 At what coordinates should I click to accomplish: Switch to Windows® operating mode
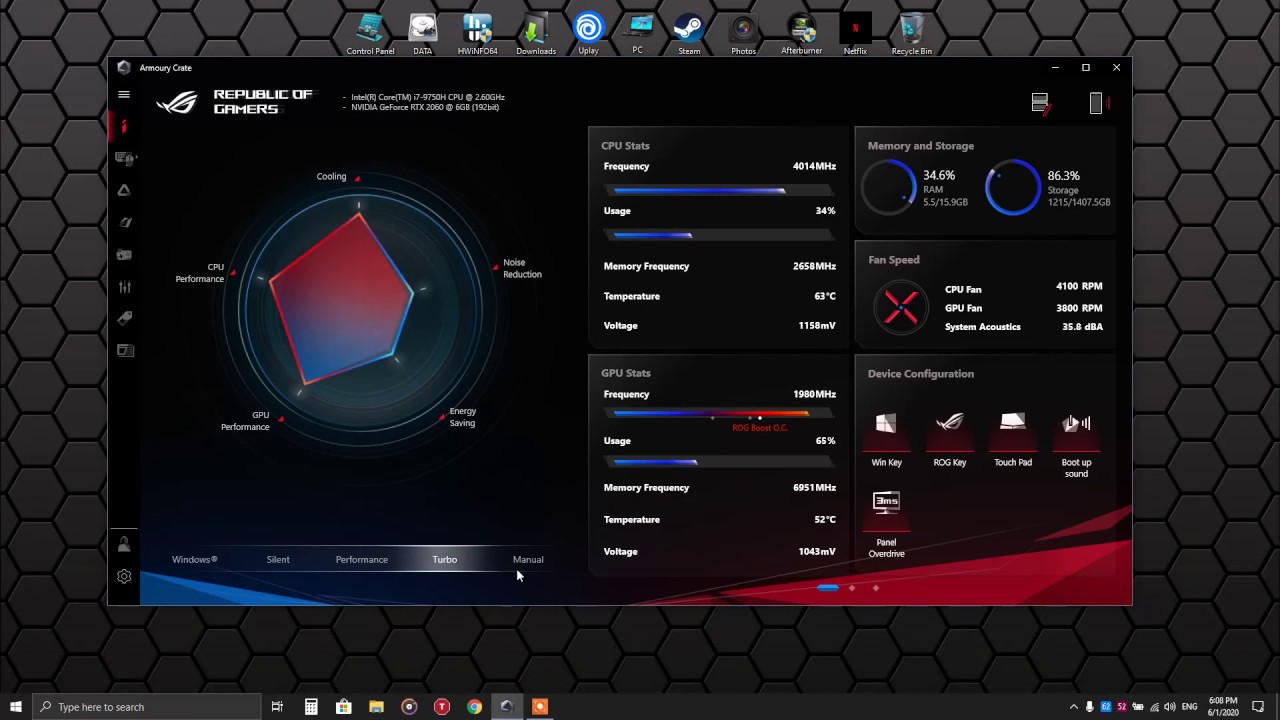point(195,560)
